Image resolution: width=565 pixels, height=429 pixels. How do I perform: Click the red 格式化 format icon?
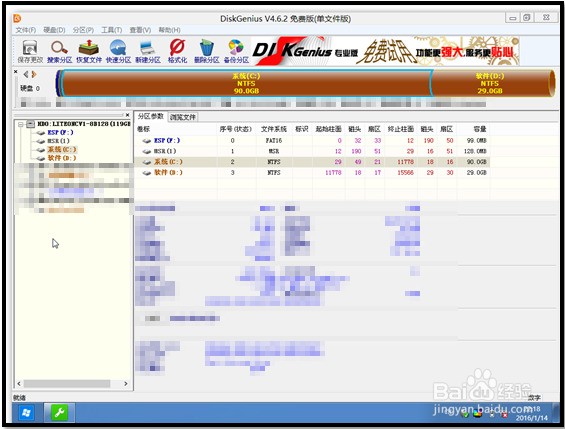[177, 52]
